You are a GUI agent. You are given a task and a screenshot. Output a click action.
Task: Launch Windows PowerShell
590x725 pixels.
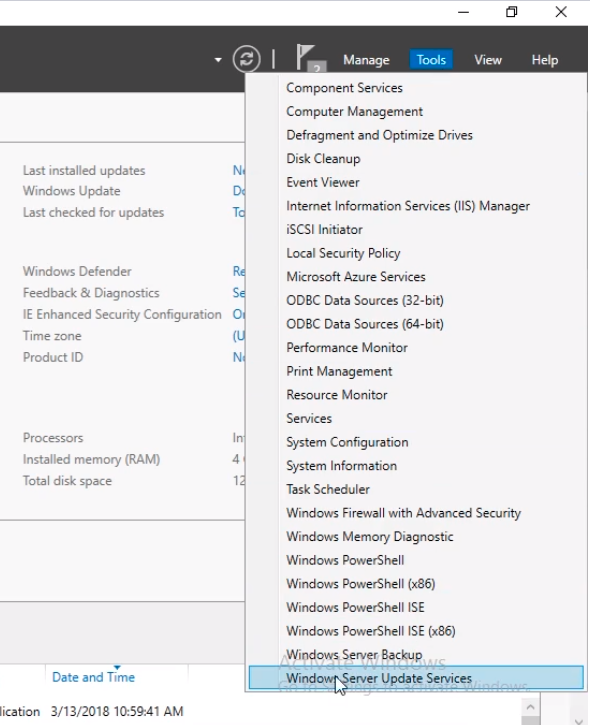345,559
